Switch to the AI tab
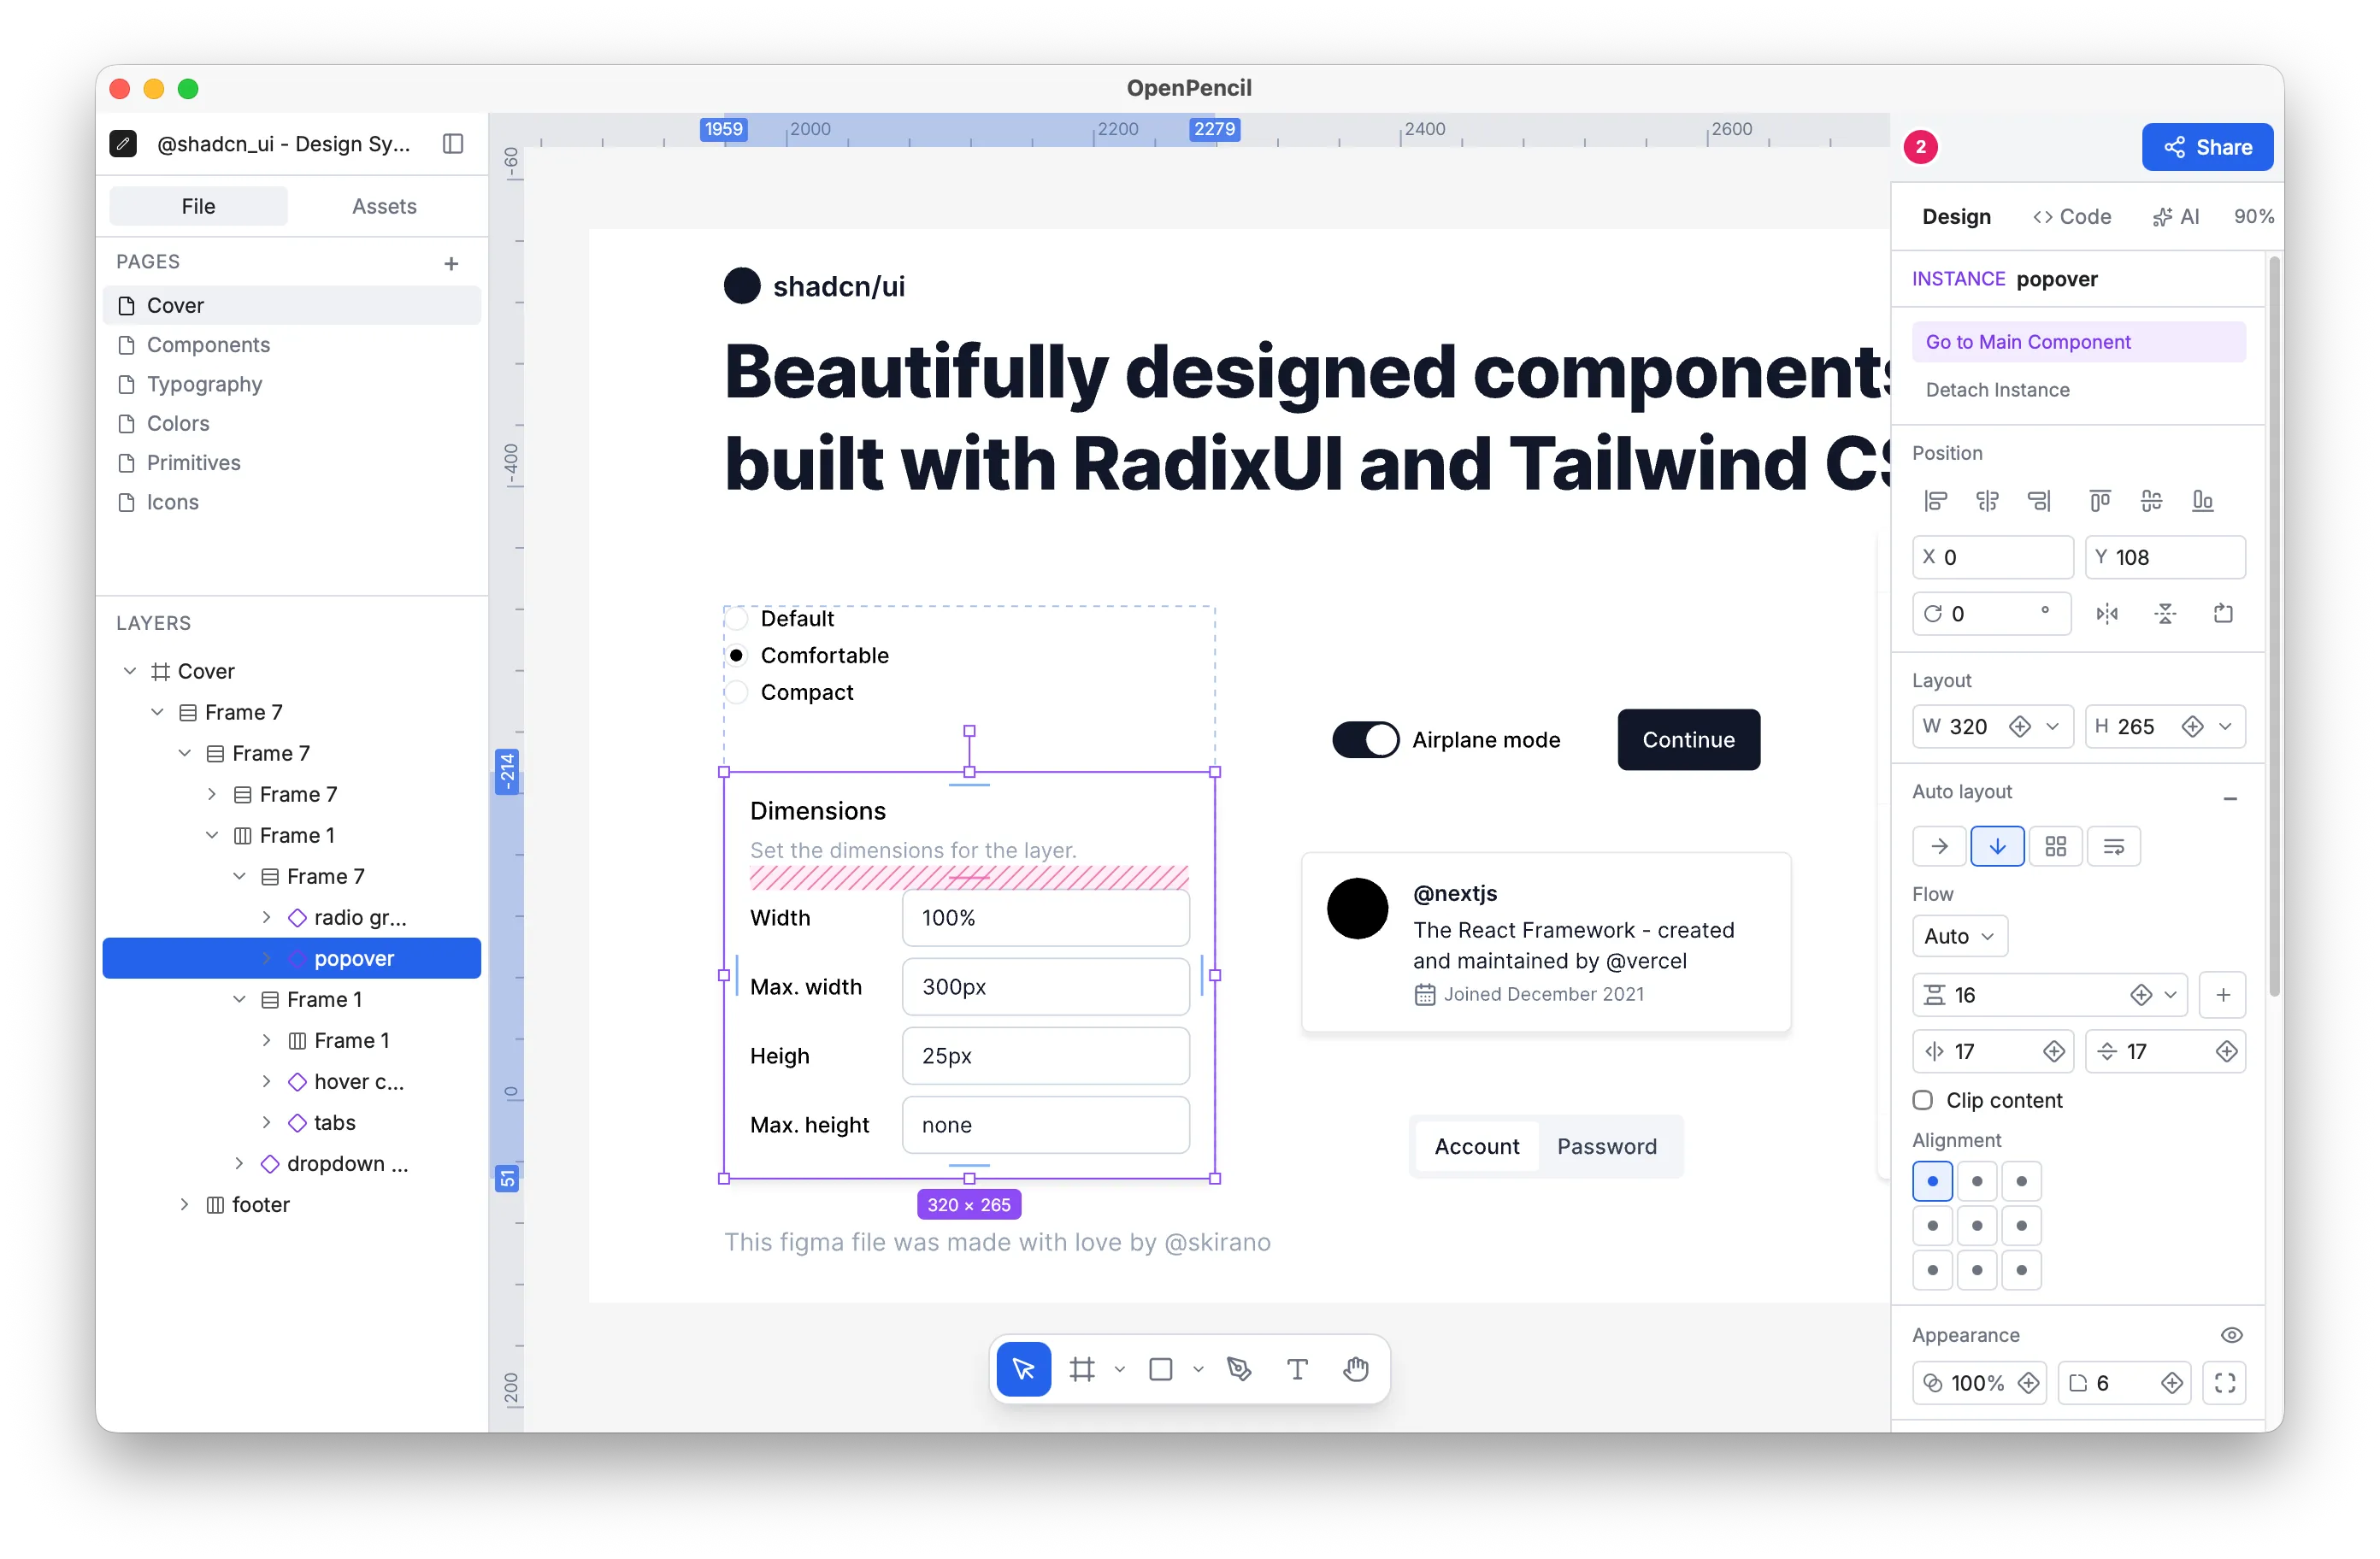 [2175, 216]
